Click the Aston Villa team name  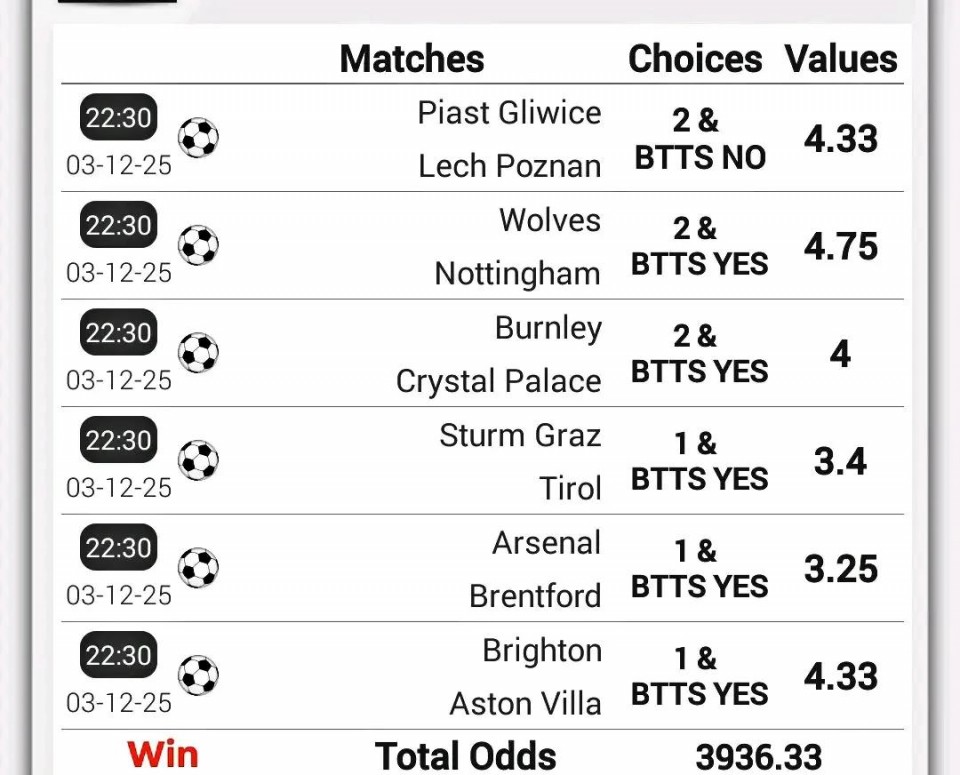click(x=525, y=704)
